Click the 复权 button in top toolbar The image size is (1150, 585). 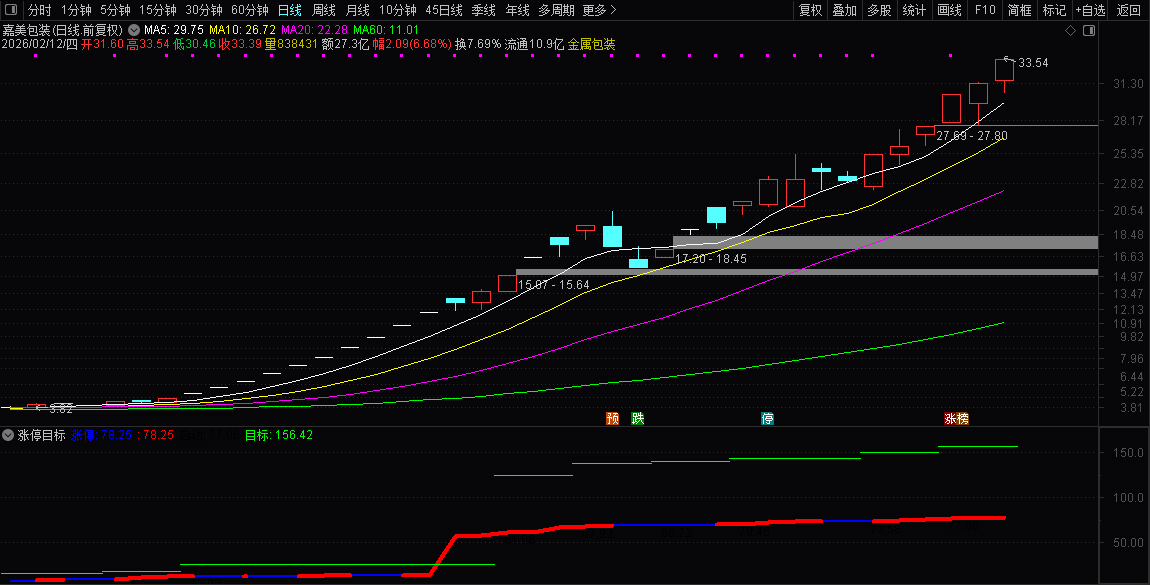pos(810,10)
